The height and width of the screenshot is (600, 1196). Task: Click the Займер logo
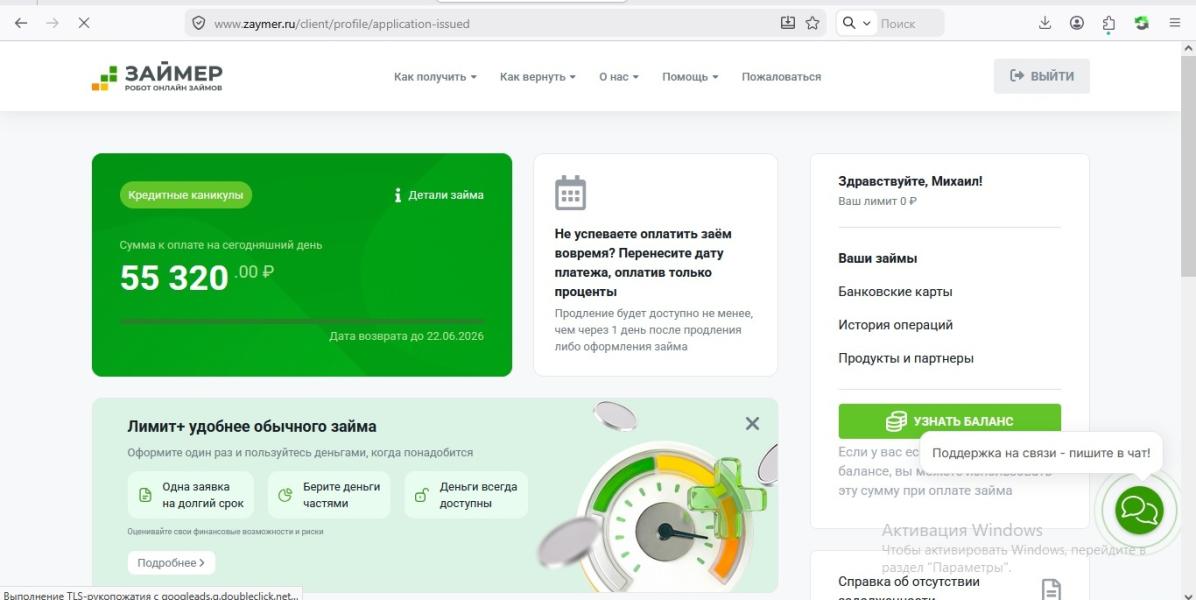pos(157,77)
